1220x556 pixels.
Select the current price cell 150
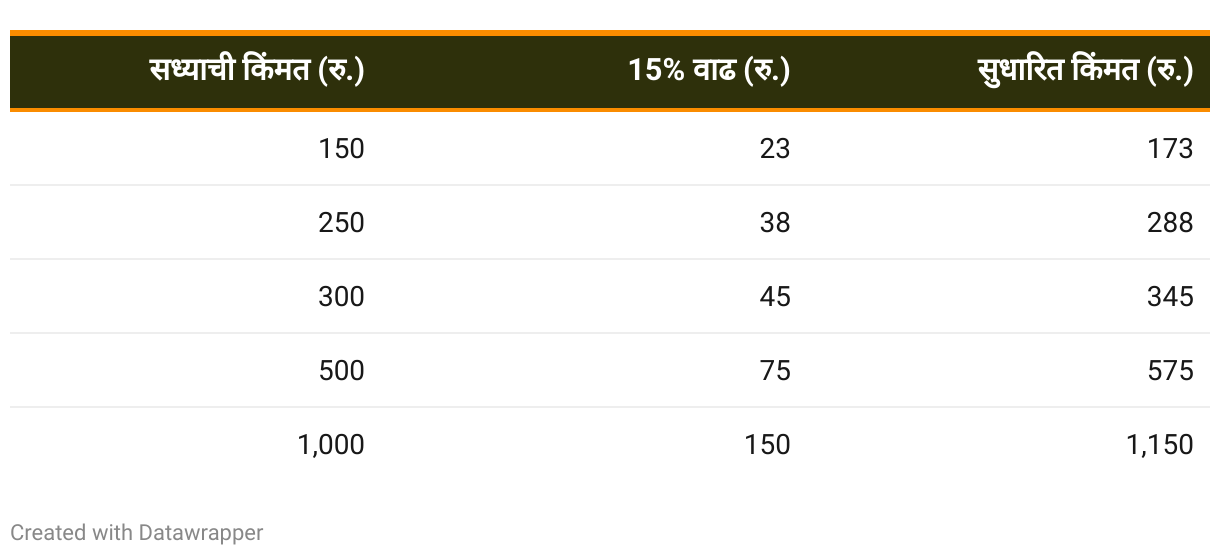pos(341,149)
